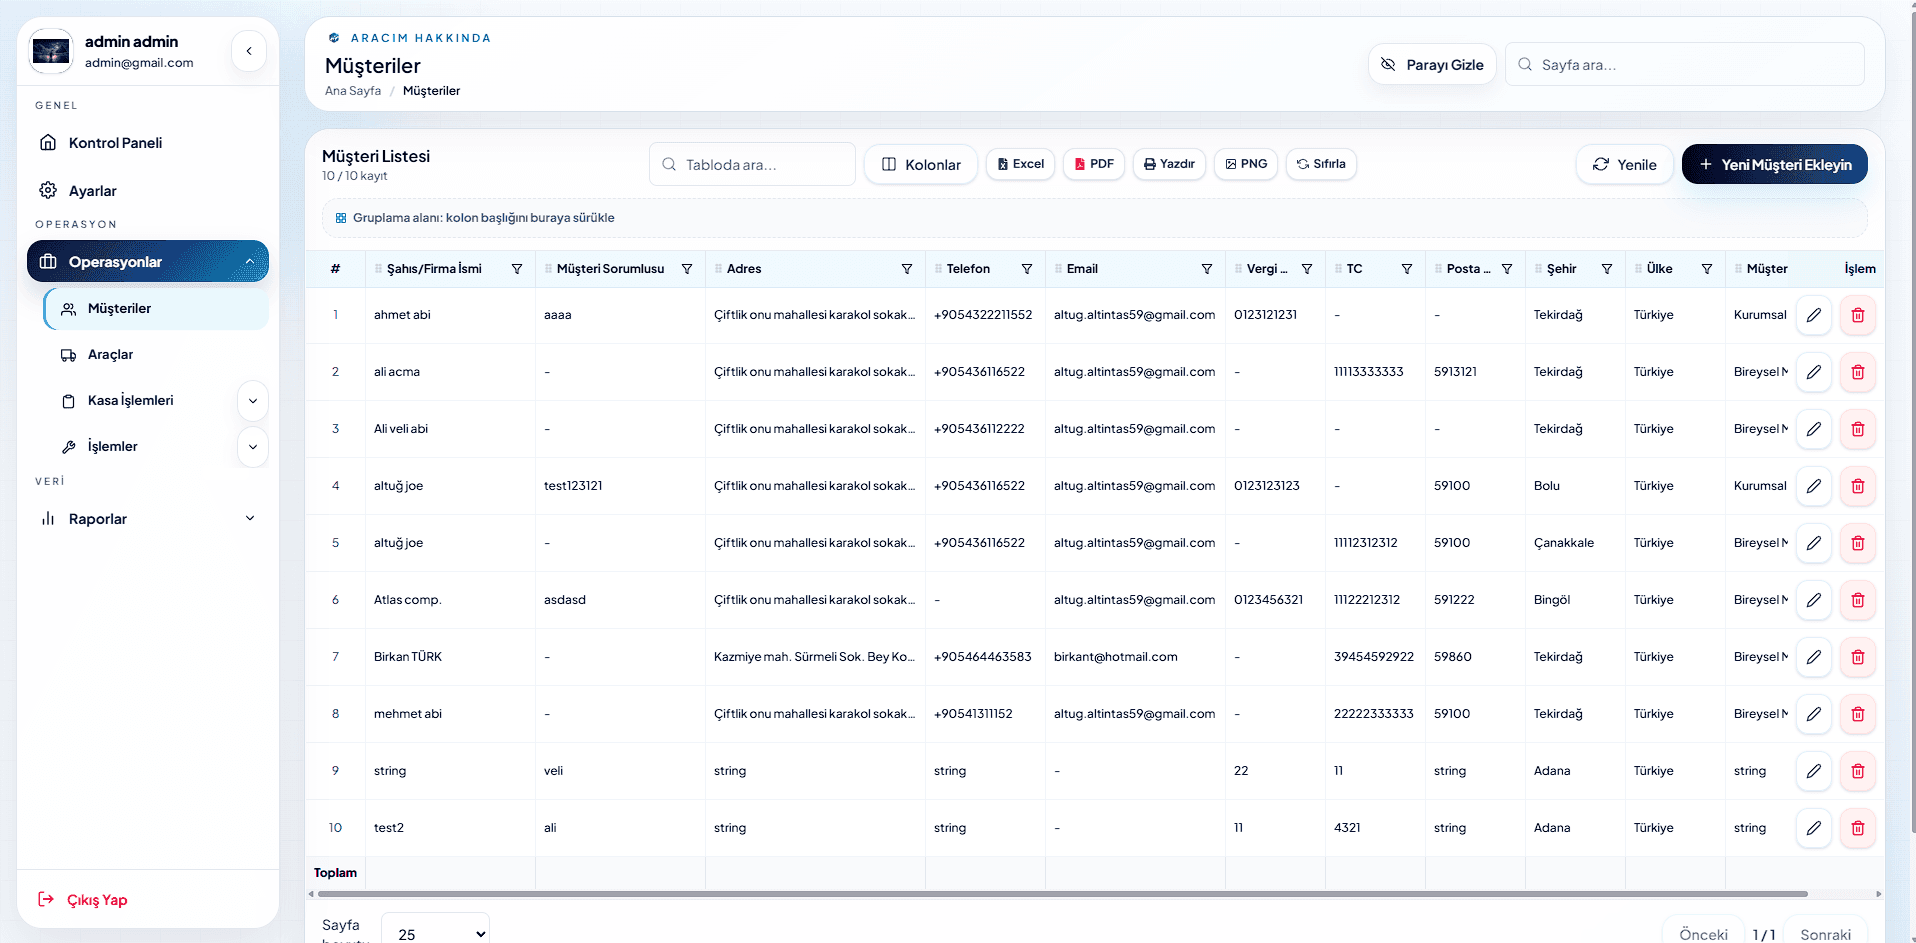Viewport: 1916px width, 943px height.
Task: Collapse the sidebar with the arrow button
Action: coord(248,51)
